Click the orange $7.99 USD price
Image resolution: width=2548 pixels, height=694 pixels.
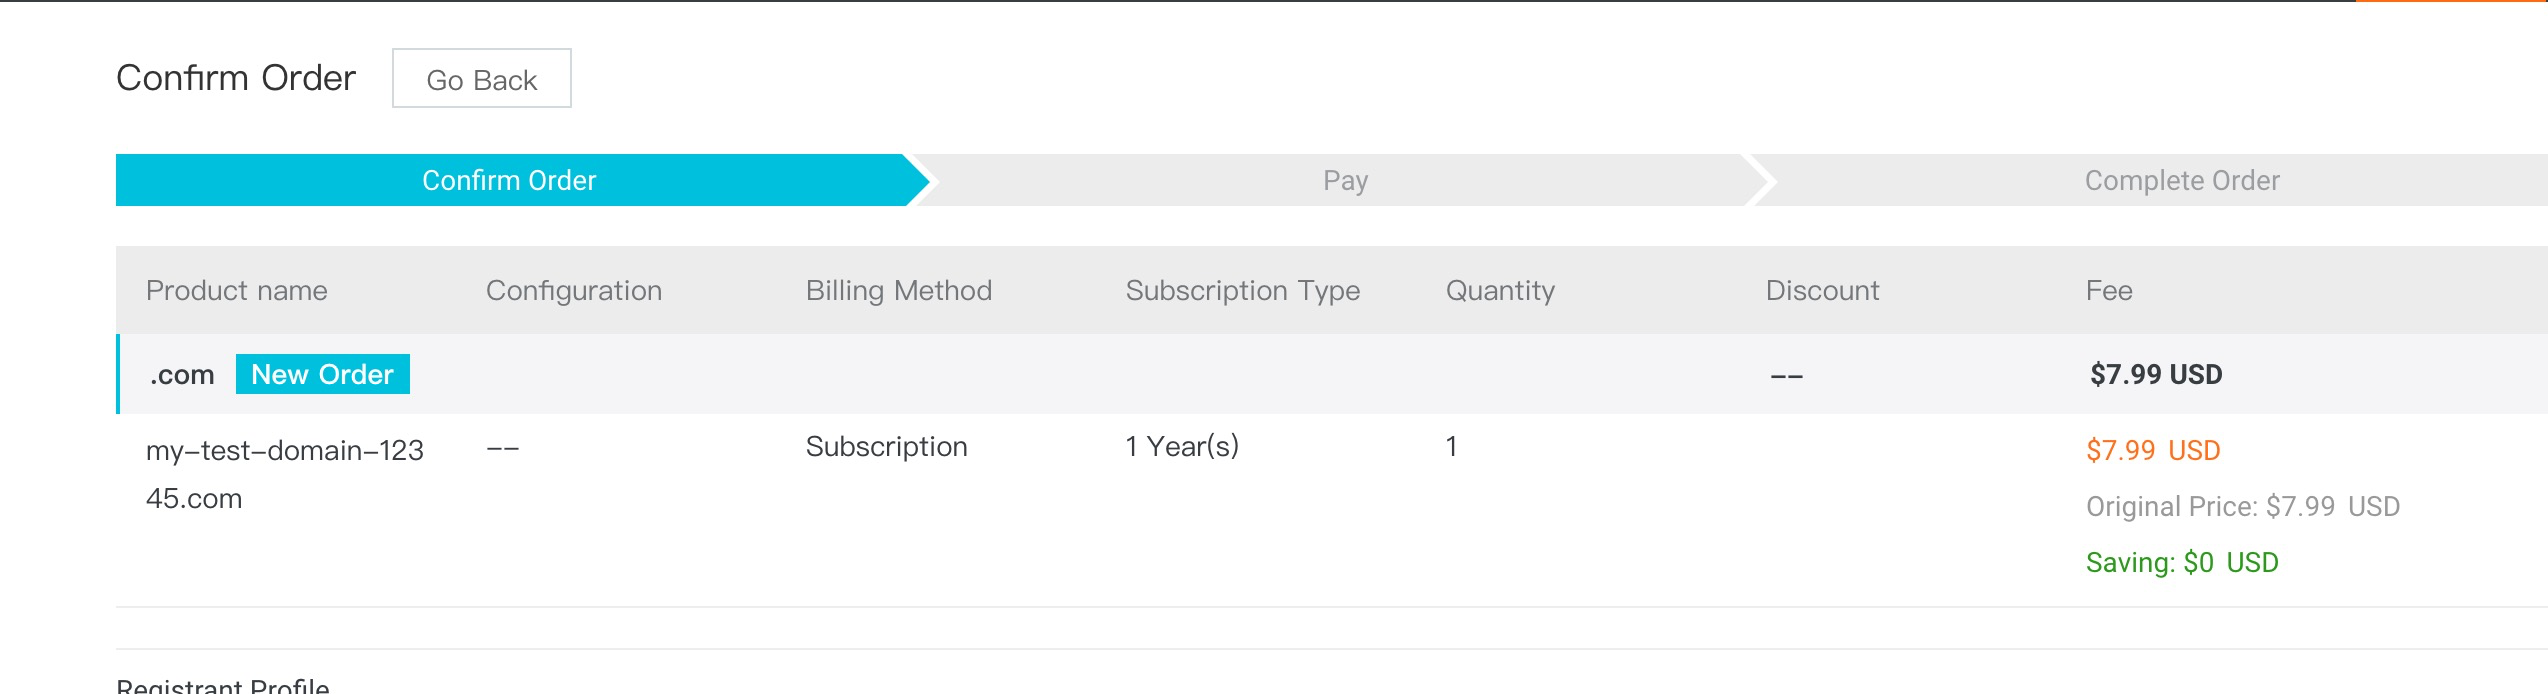click(2152, 451)
